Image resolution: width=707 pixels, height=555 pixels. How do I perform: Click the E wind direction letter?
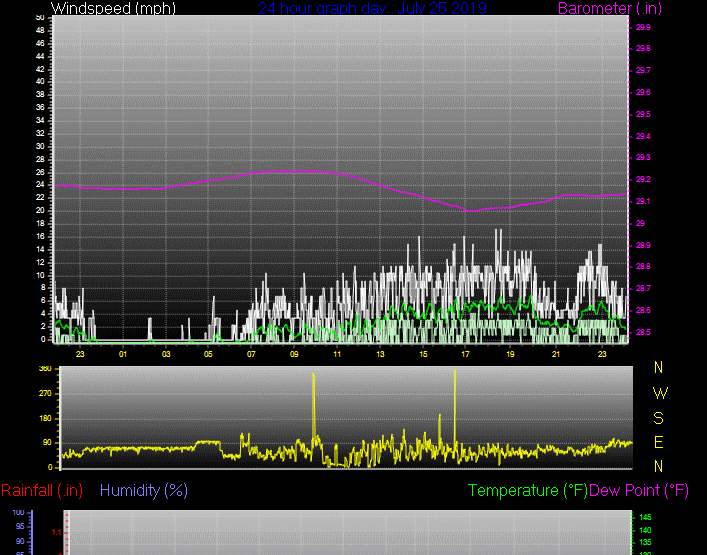click(659, 441)
